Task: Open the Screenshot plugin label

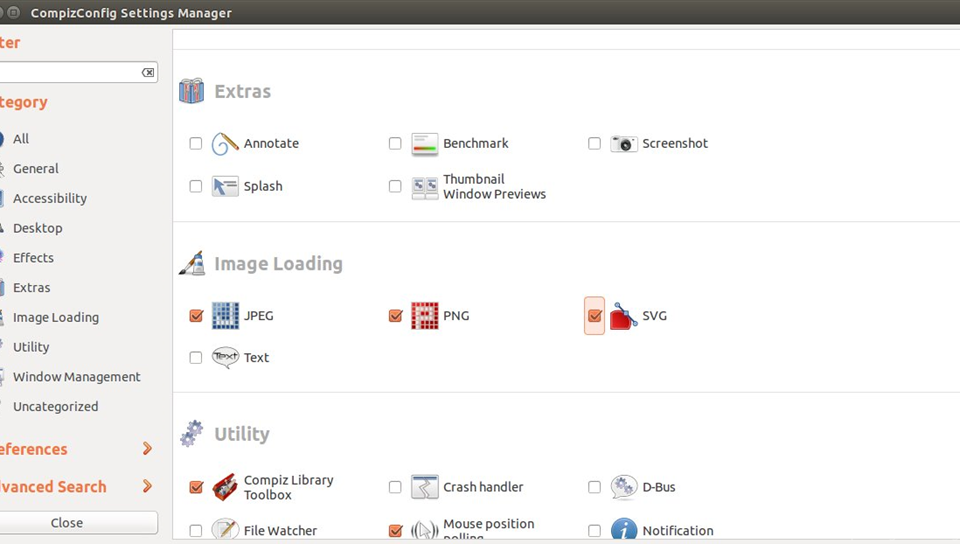Action: [x=675, y=143]
